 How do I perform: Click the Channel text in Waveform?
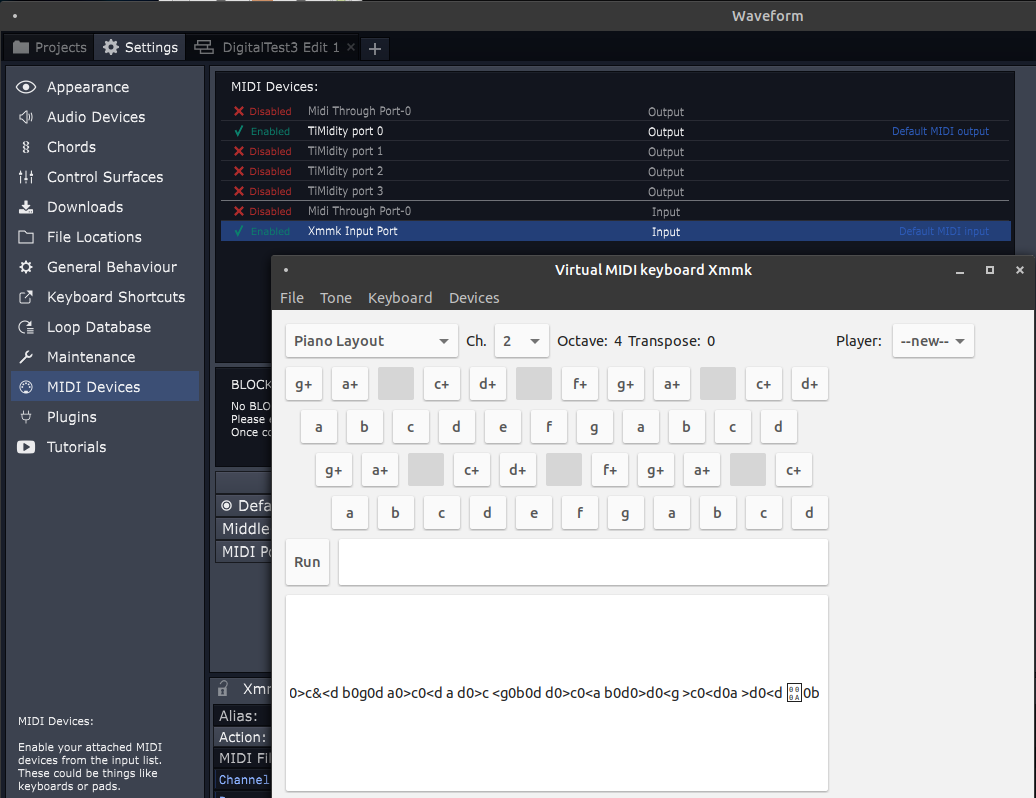click(244, 780)
